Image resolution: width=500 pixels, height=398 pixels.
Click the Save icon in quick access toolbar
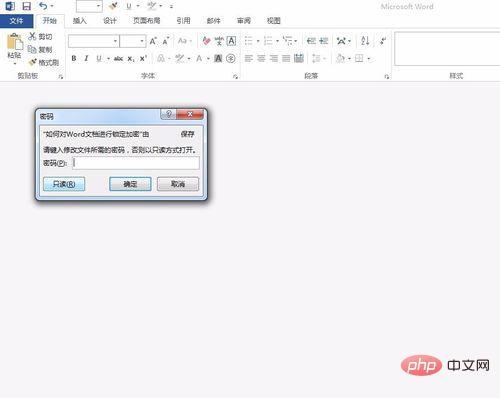[x=26, y=6]
